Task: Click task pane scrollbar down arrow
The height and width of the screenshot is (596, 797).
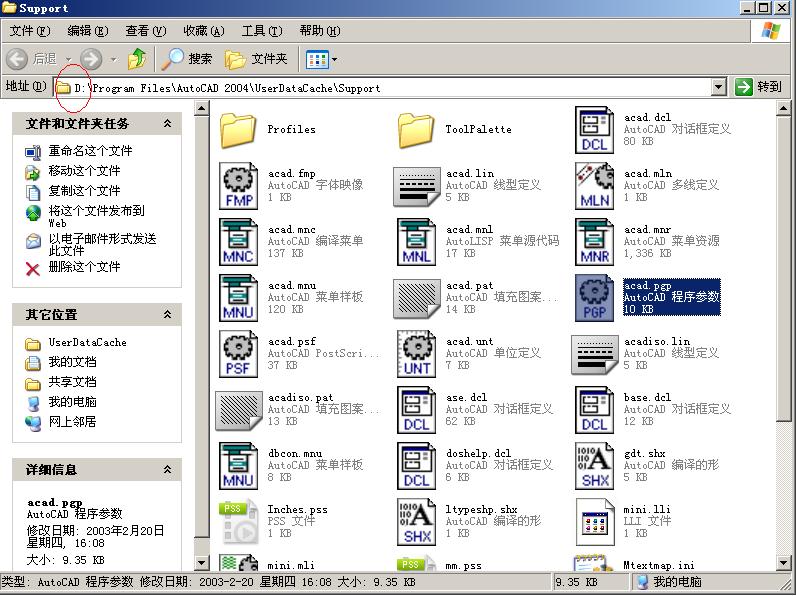Action: coord(202,562)
